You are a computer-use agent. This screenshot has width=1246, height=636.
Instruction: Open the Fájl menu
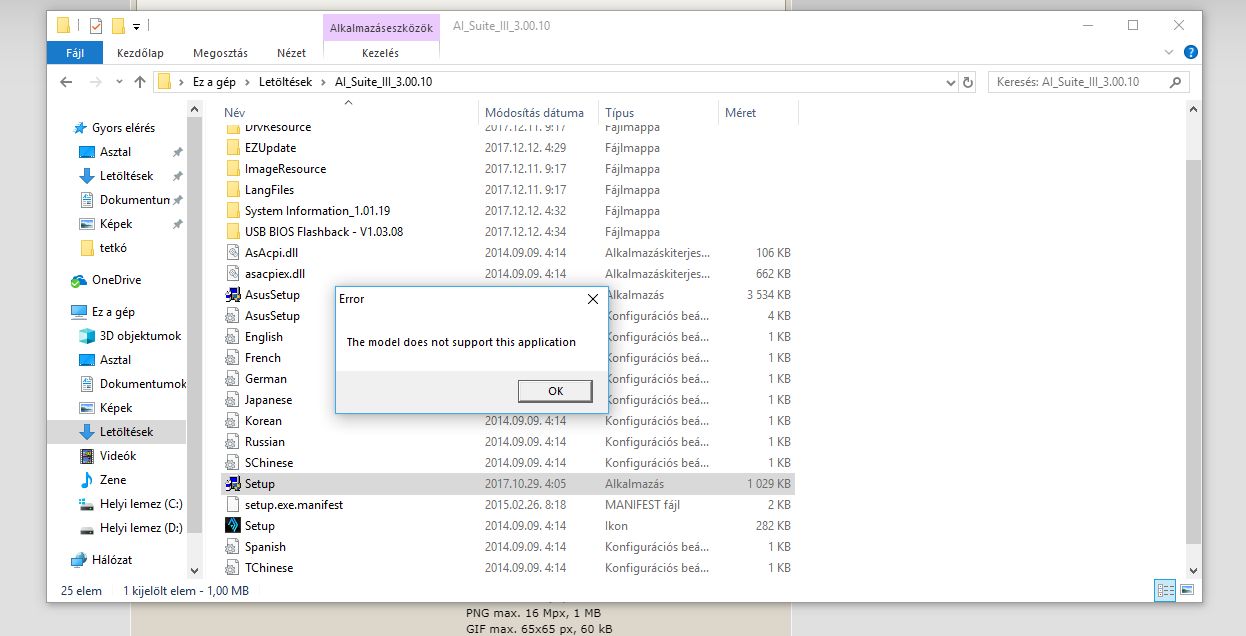[75, 53]
